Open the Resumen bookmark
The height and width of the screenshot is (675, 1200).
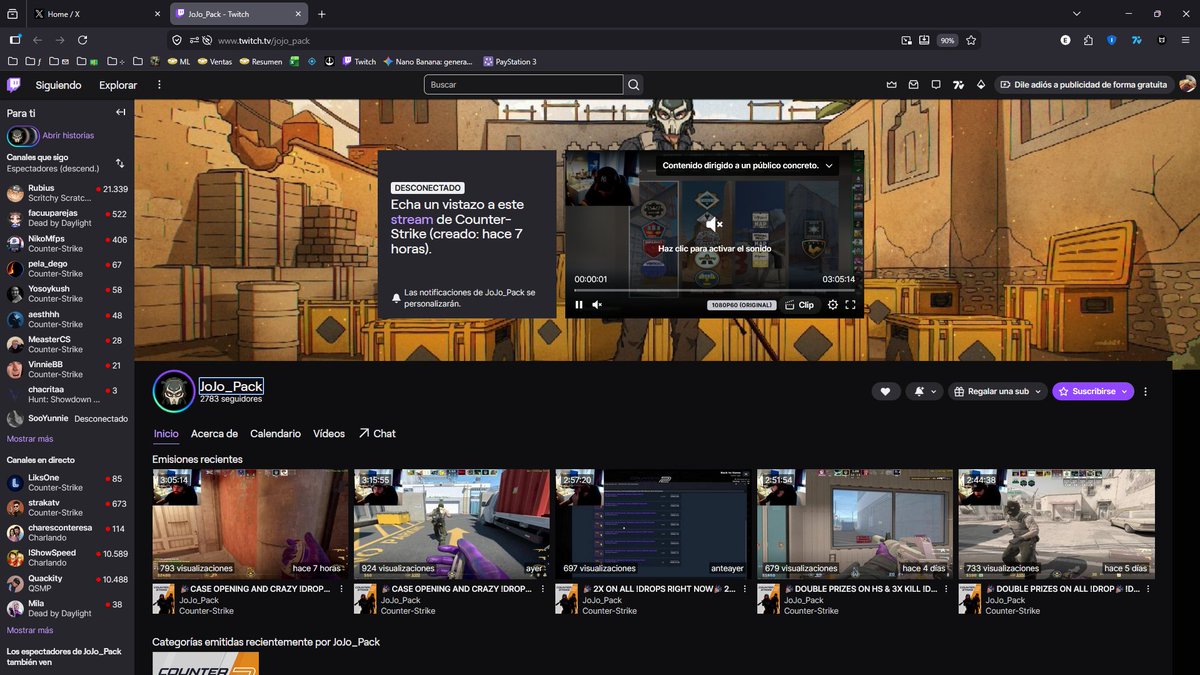(260, 62)
